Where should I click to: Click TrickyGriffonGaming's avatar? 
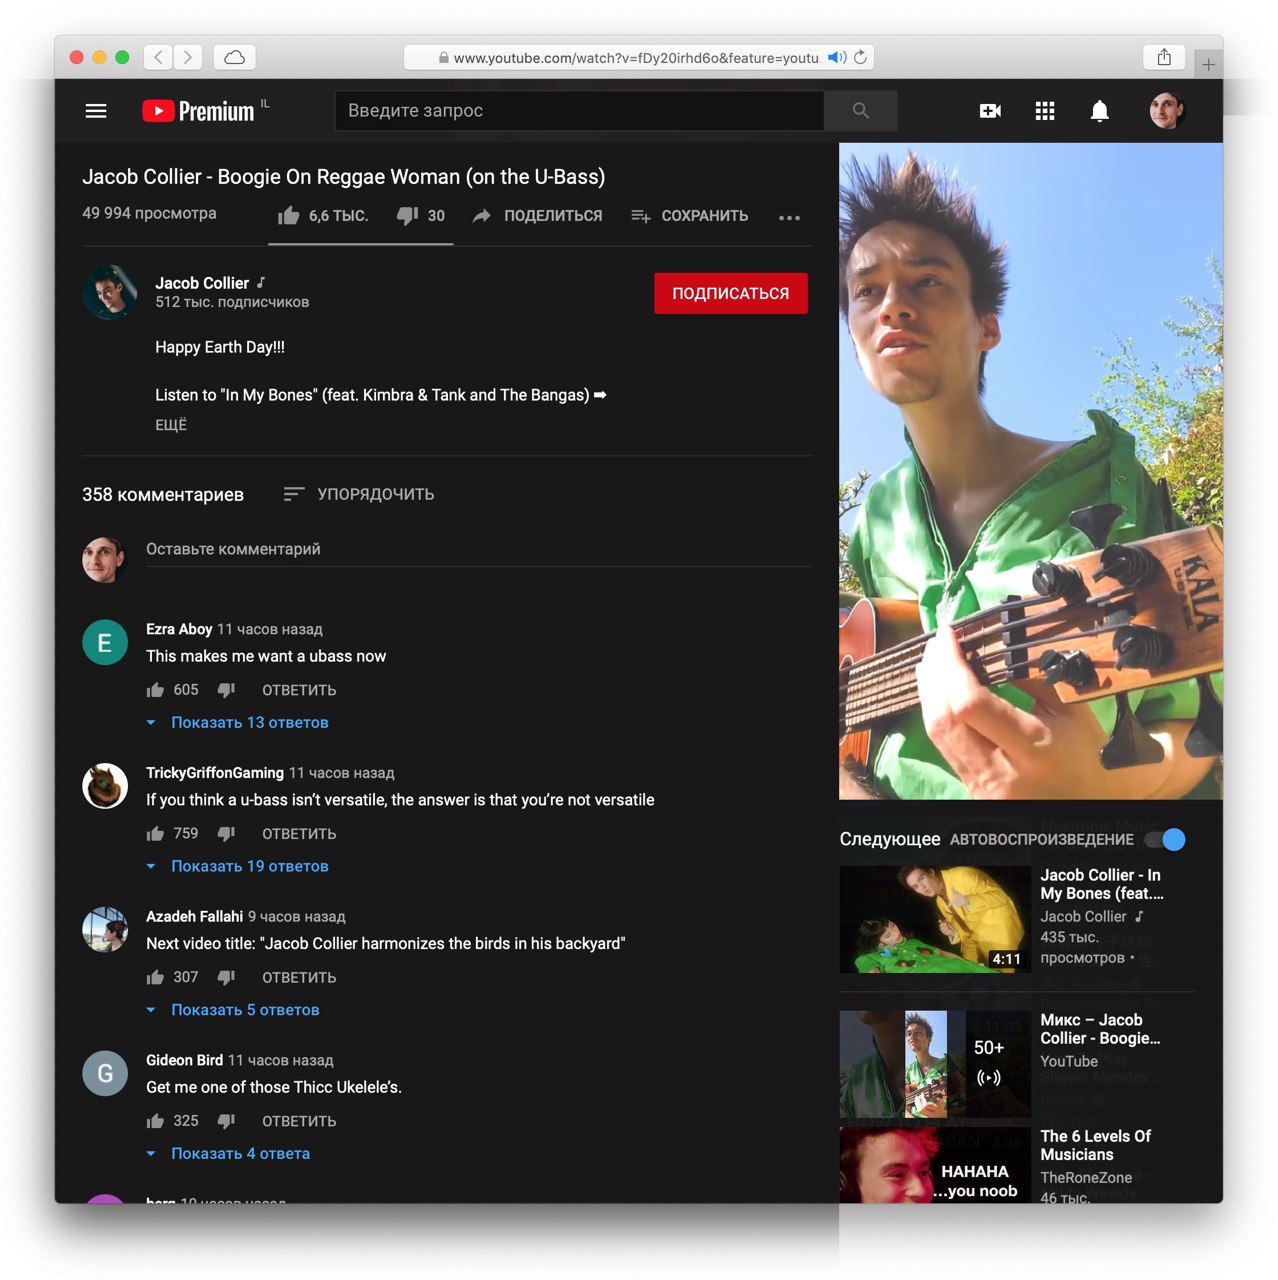click(105, 787)
